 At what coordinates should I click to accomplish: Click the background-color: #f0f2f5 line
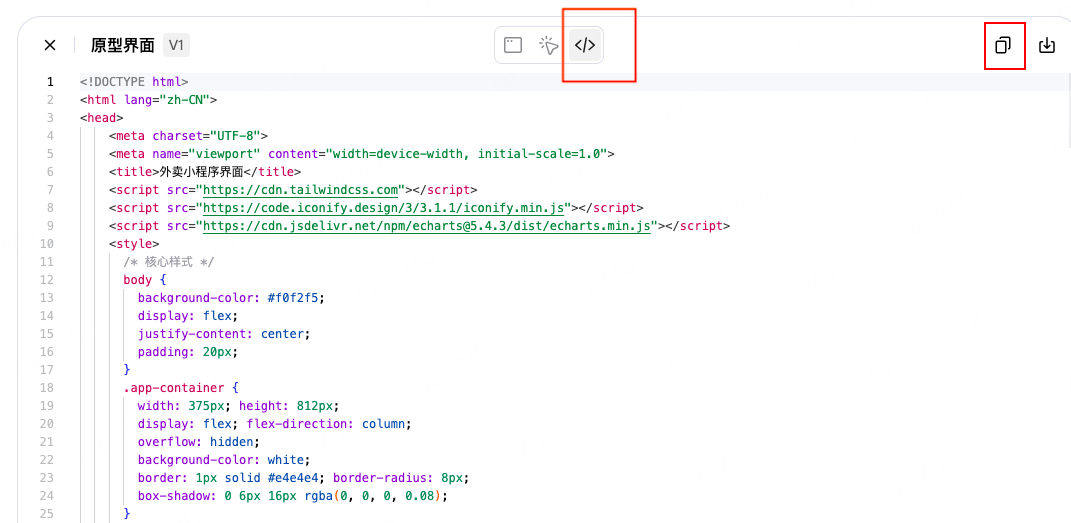click(x=231, y=298)
